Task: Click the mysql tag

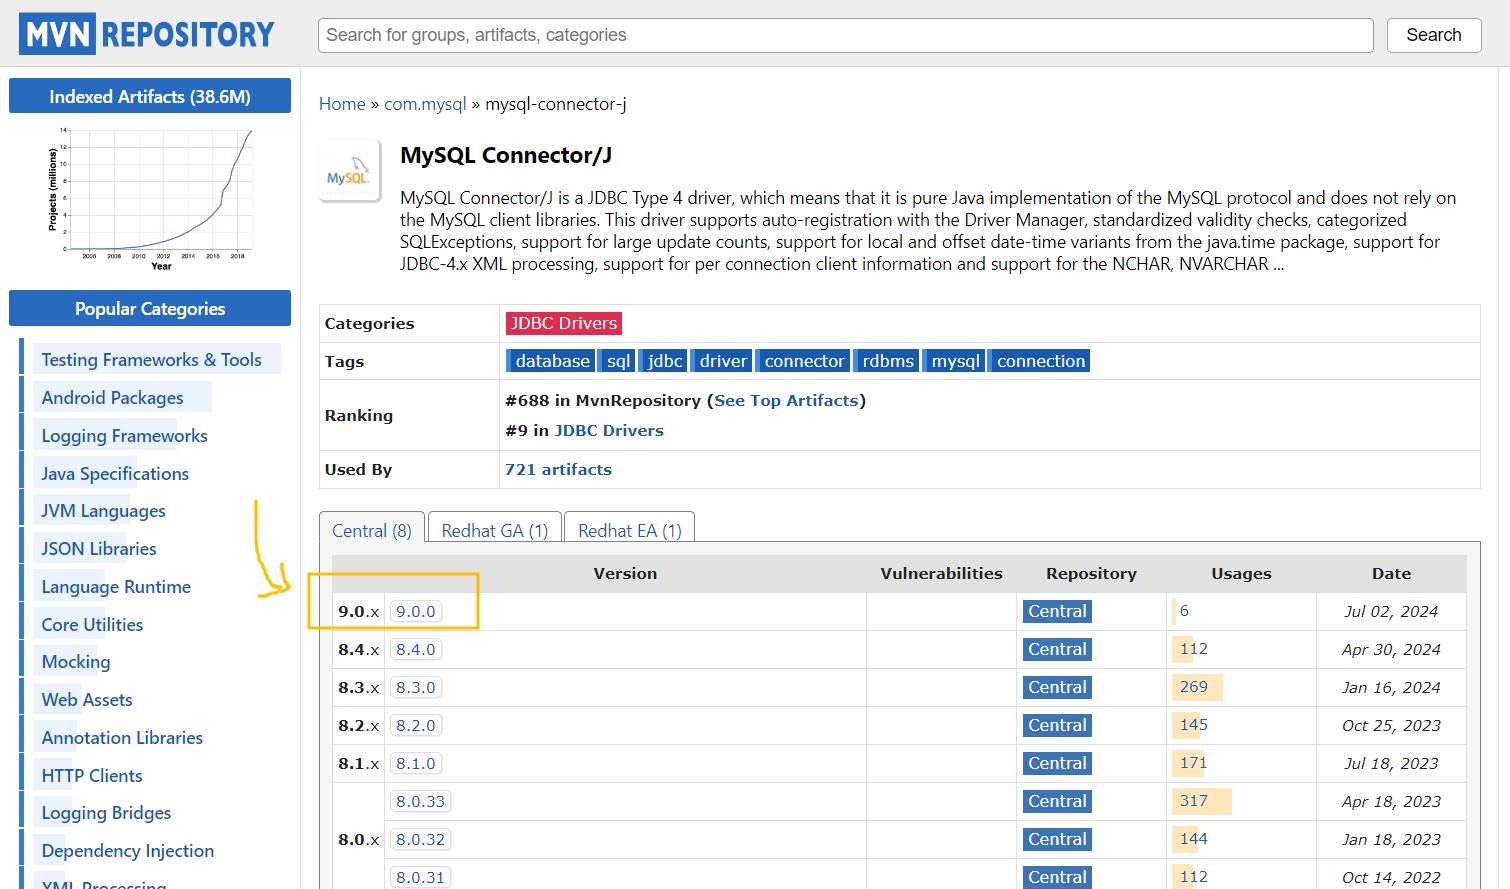Action: coord(955,361)
